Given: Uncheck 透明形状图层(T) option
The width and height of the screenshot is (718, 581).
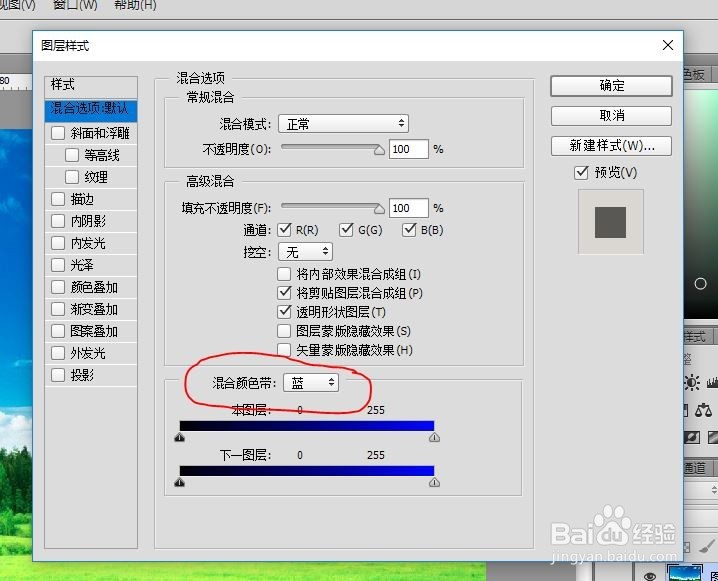Looking at the screenshot, I should click(x=284, y=312).
